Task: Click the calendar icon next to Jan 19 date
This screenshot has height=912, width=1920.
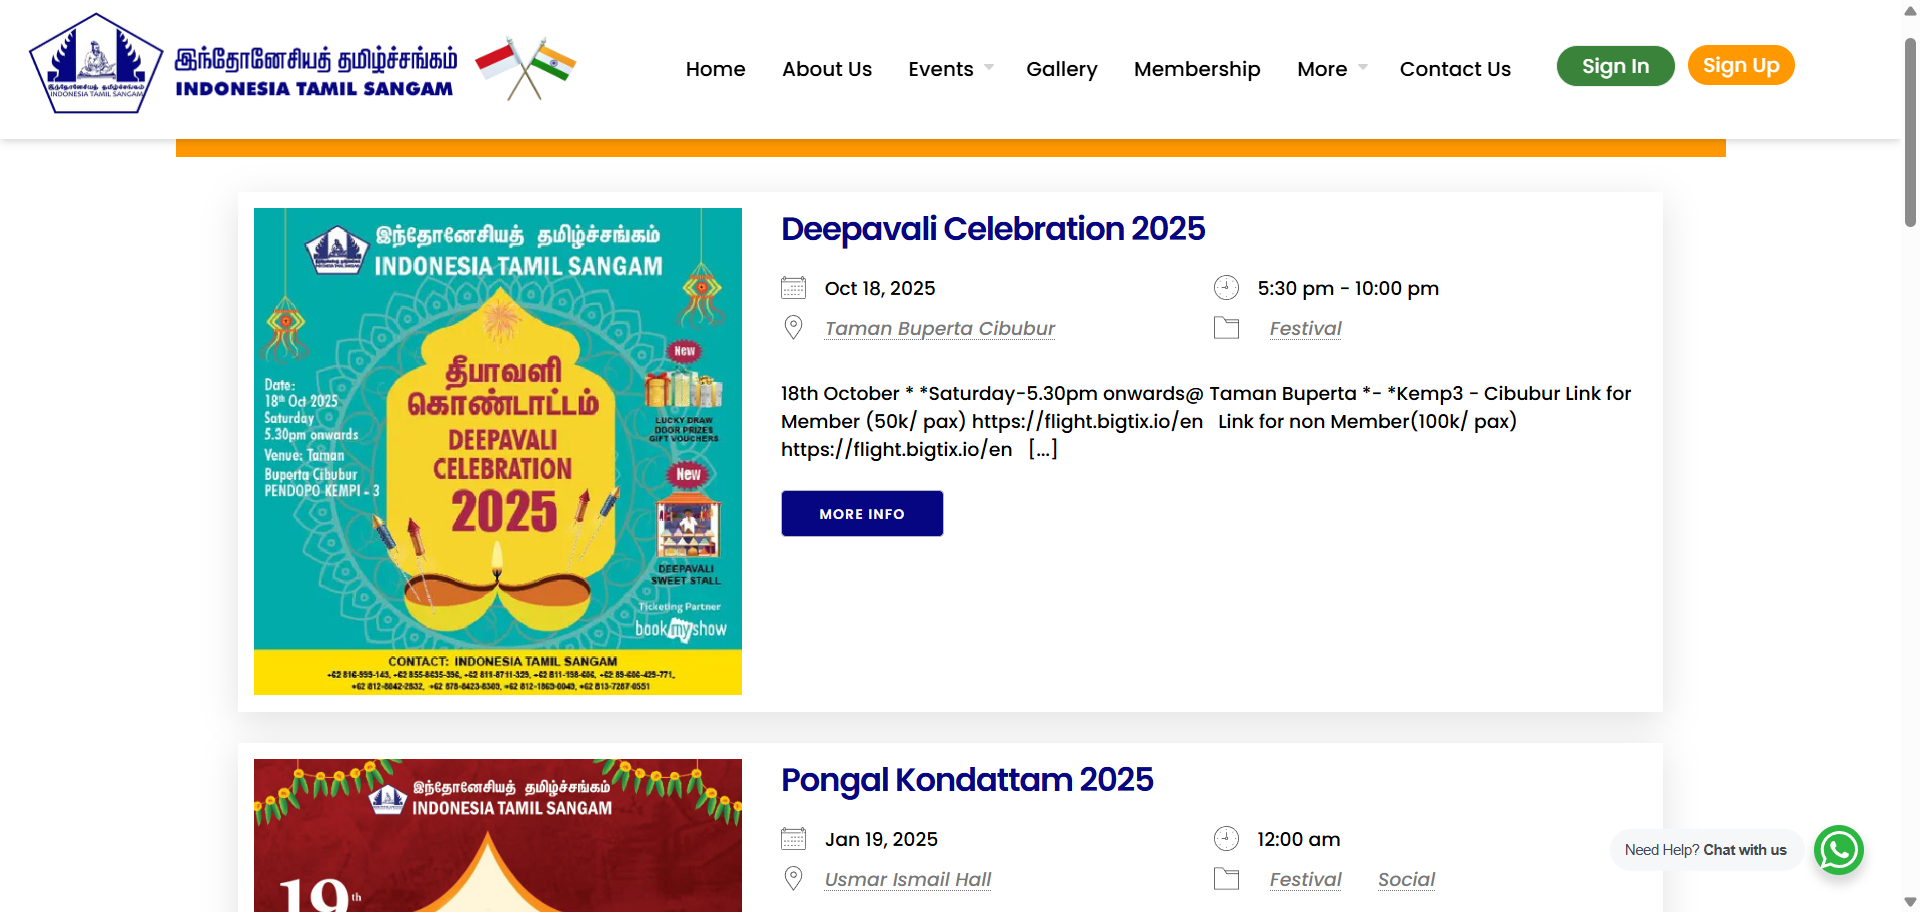Action: [x=793, y=838]
